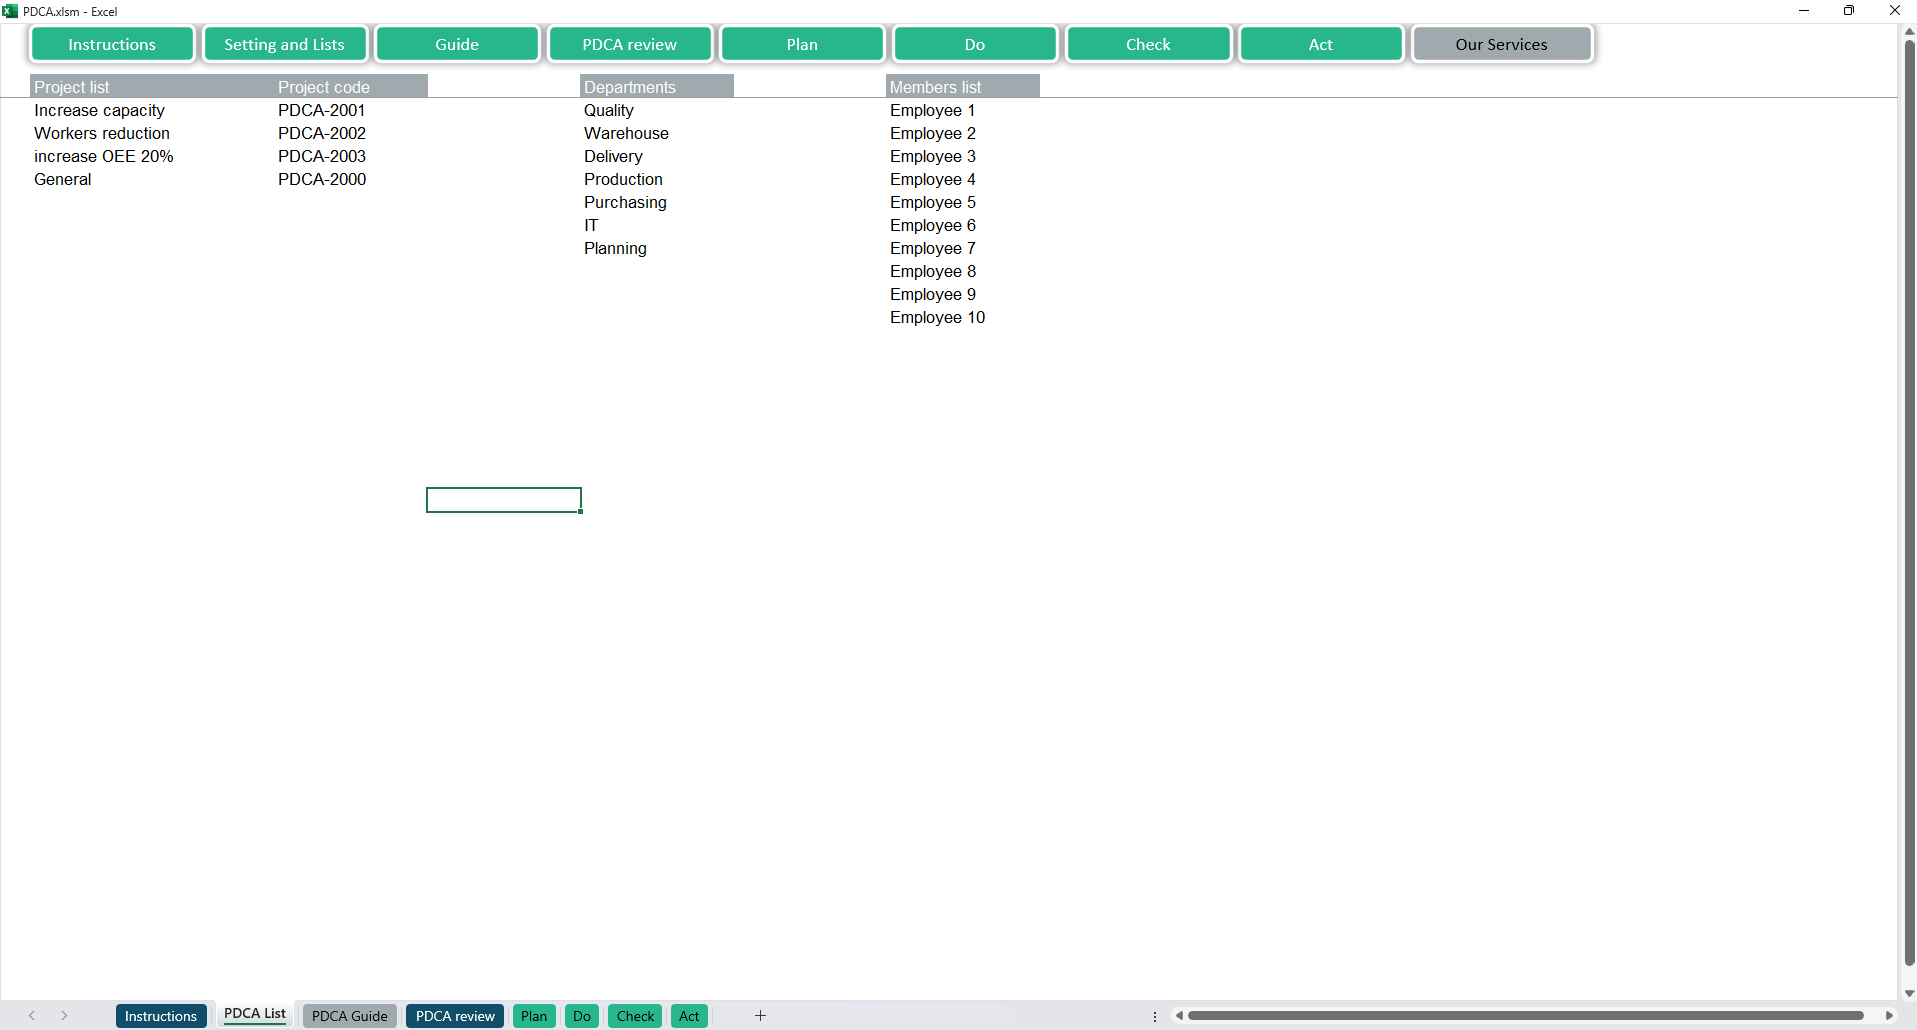Click the sheet tab bar resize handle
This screenshot has height=1030, width=1917.
tap(1155, 1016)
